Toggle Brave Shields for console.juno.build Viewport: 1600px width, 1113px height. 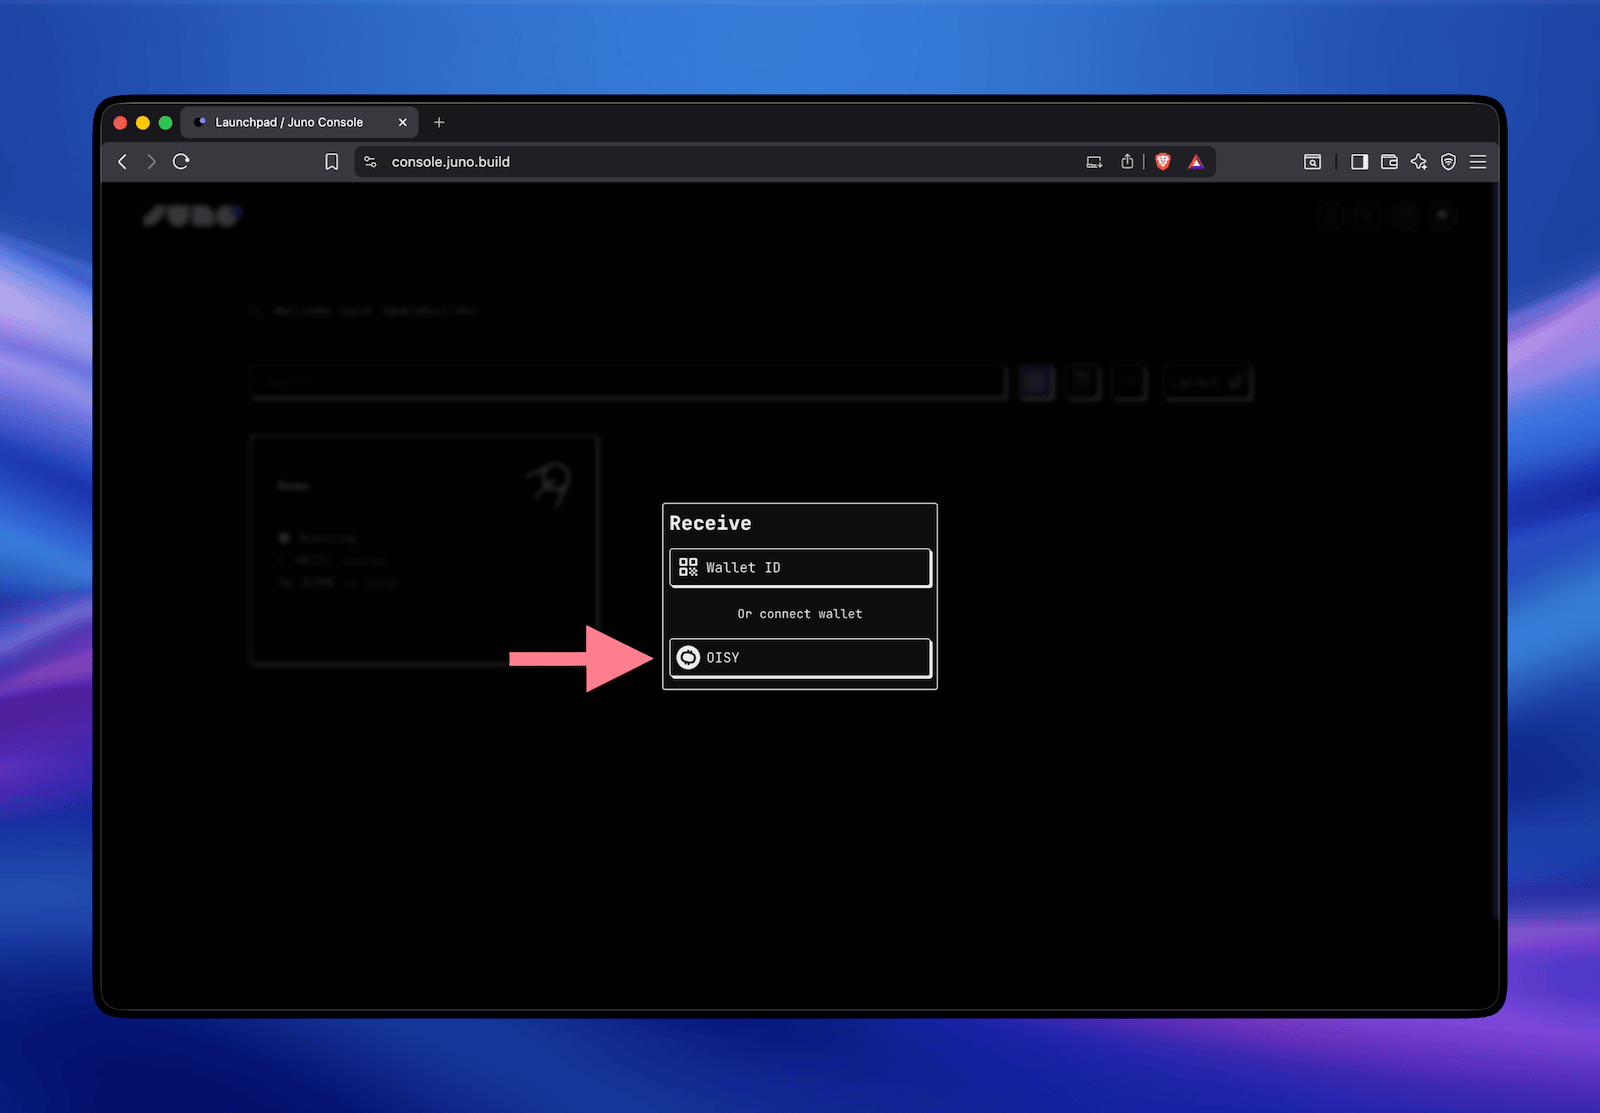tap(1162, 161)
